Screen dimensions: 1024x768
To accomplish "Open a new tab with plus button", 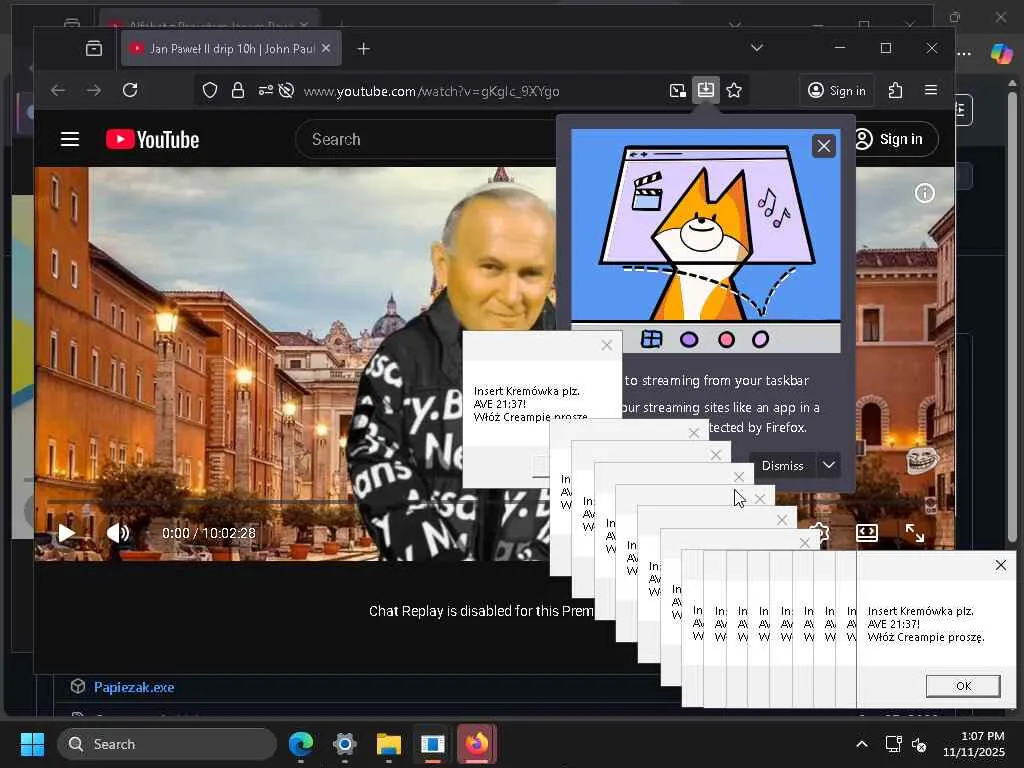I will (364, 48).
